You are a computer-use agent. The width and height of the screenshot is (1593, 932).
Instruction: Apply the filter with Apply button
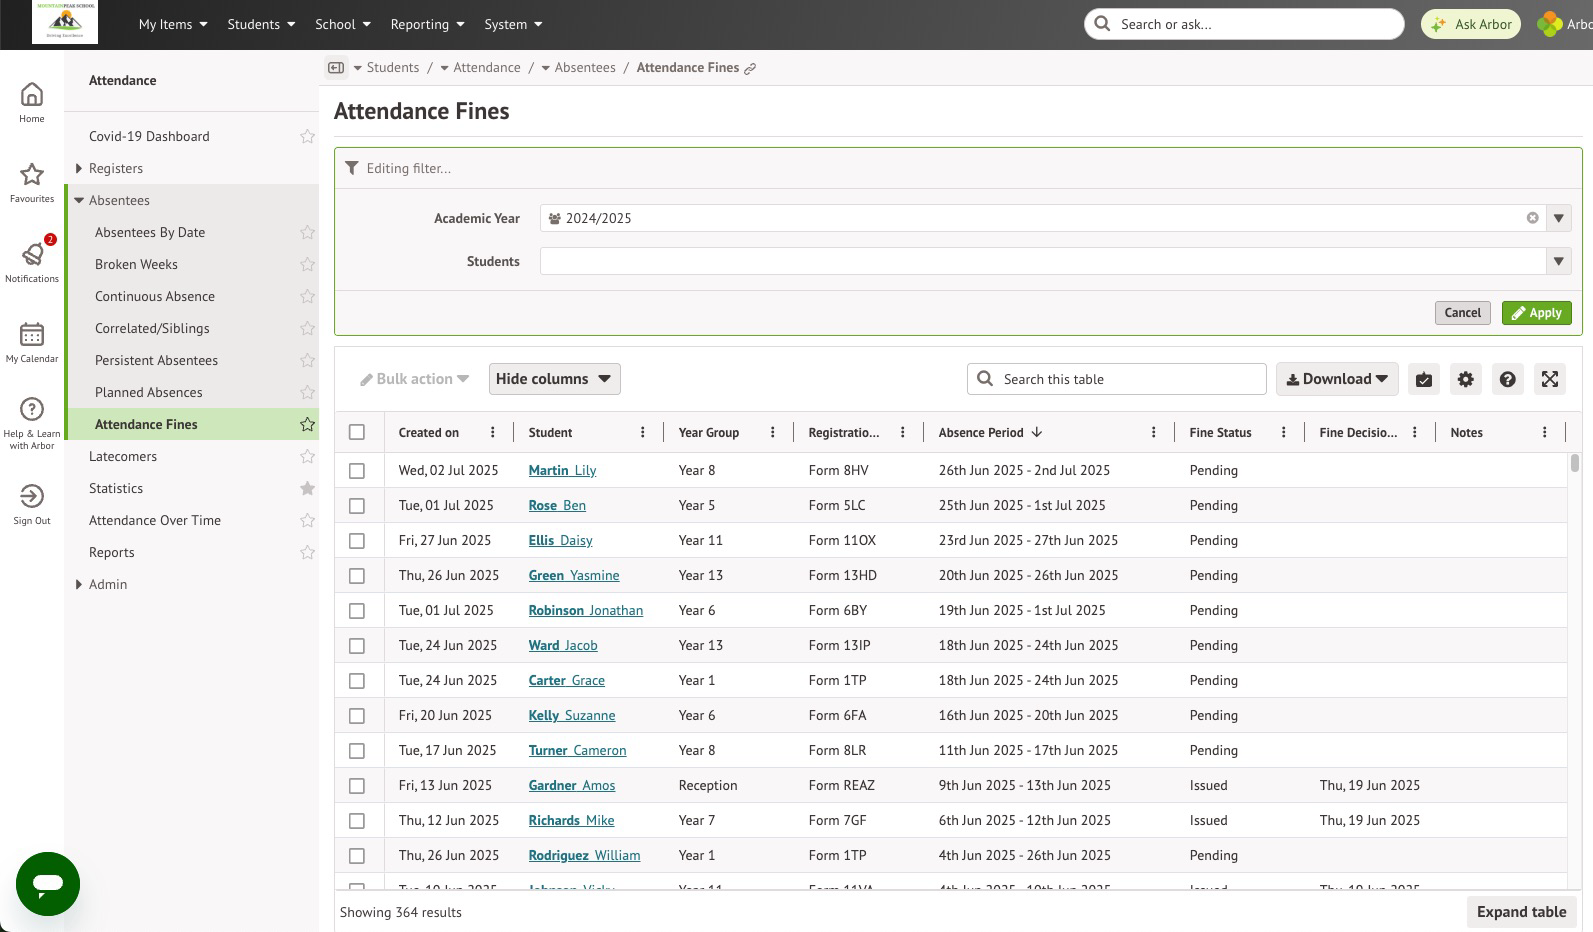pyautogui.click(x=1536, y=313)
